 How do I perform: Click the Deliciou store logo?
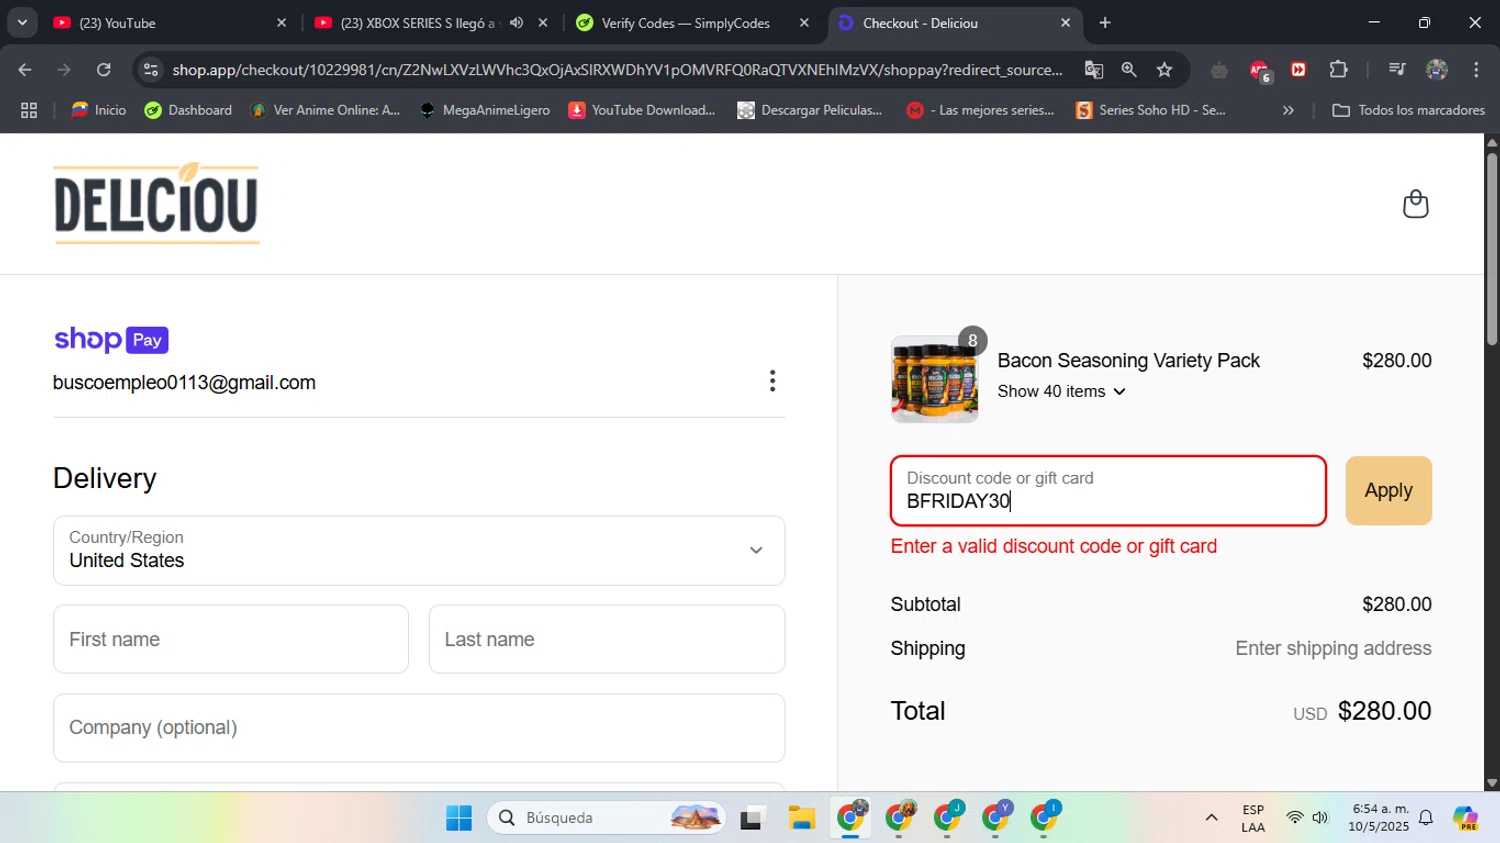156,204
